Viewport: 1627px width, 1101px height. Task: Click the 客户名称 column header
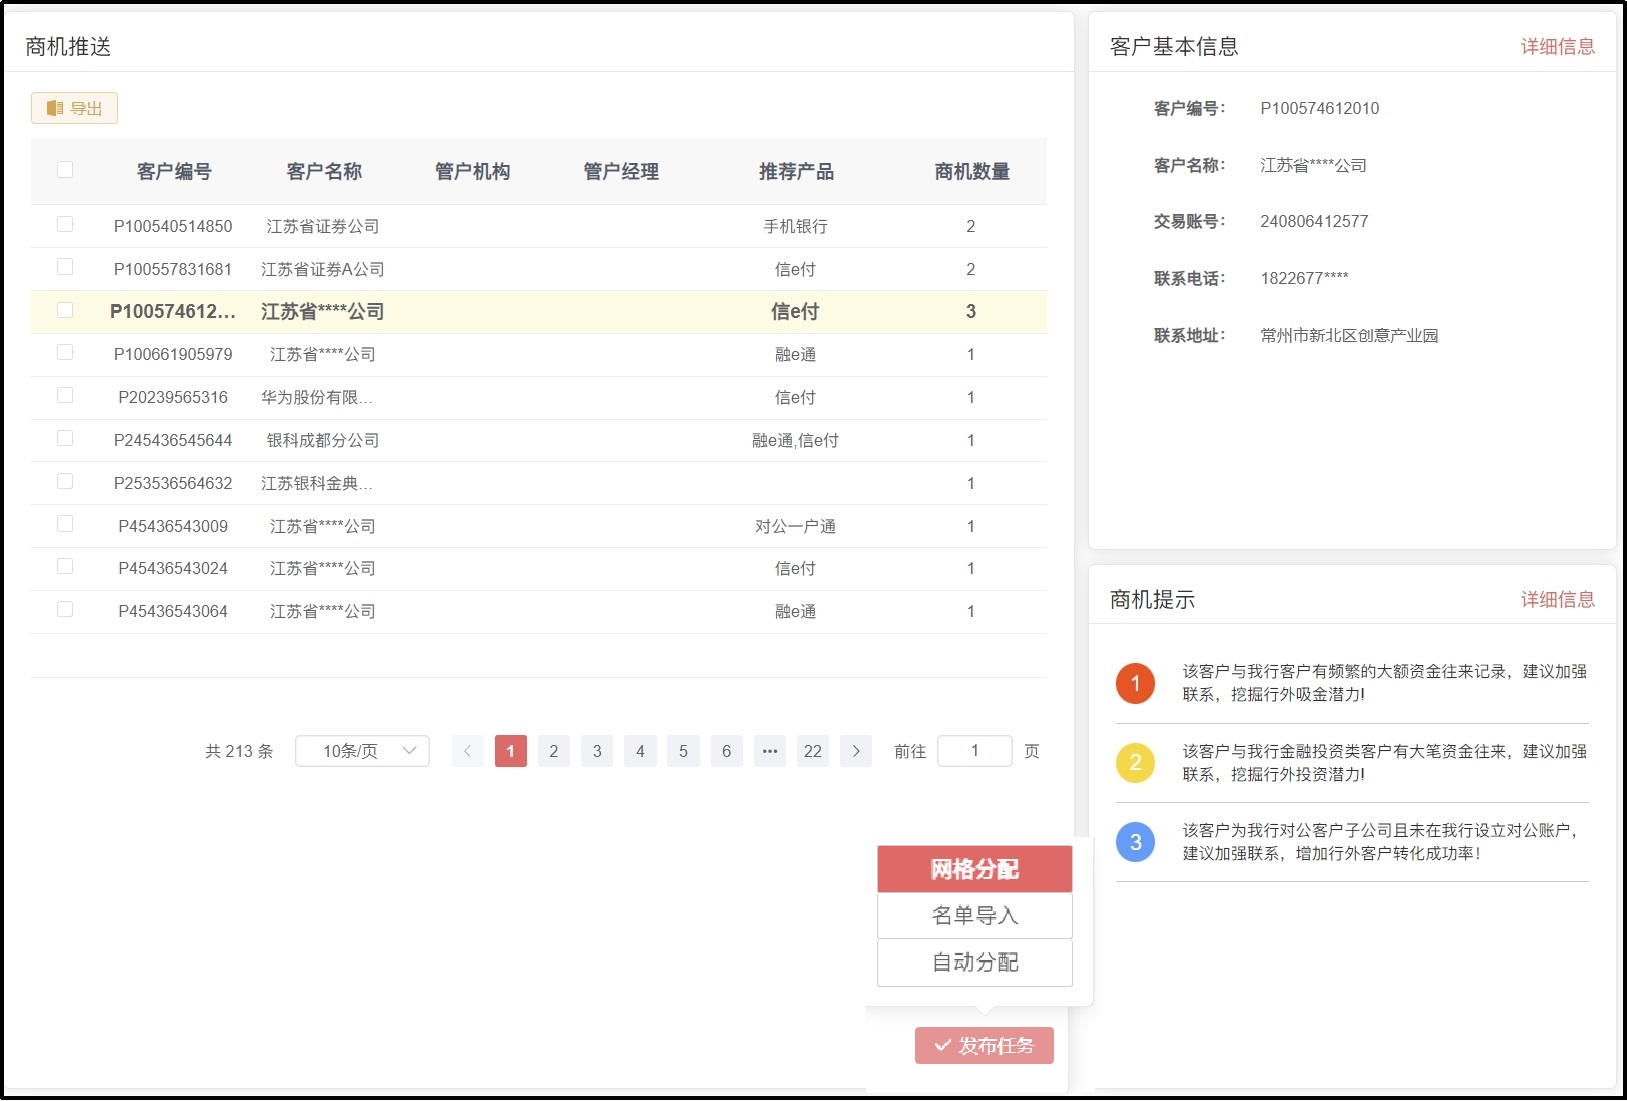pos(323,171)
